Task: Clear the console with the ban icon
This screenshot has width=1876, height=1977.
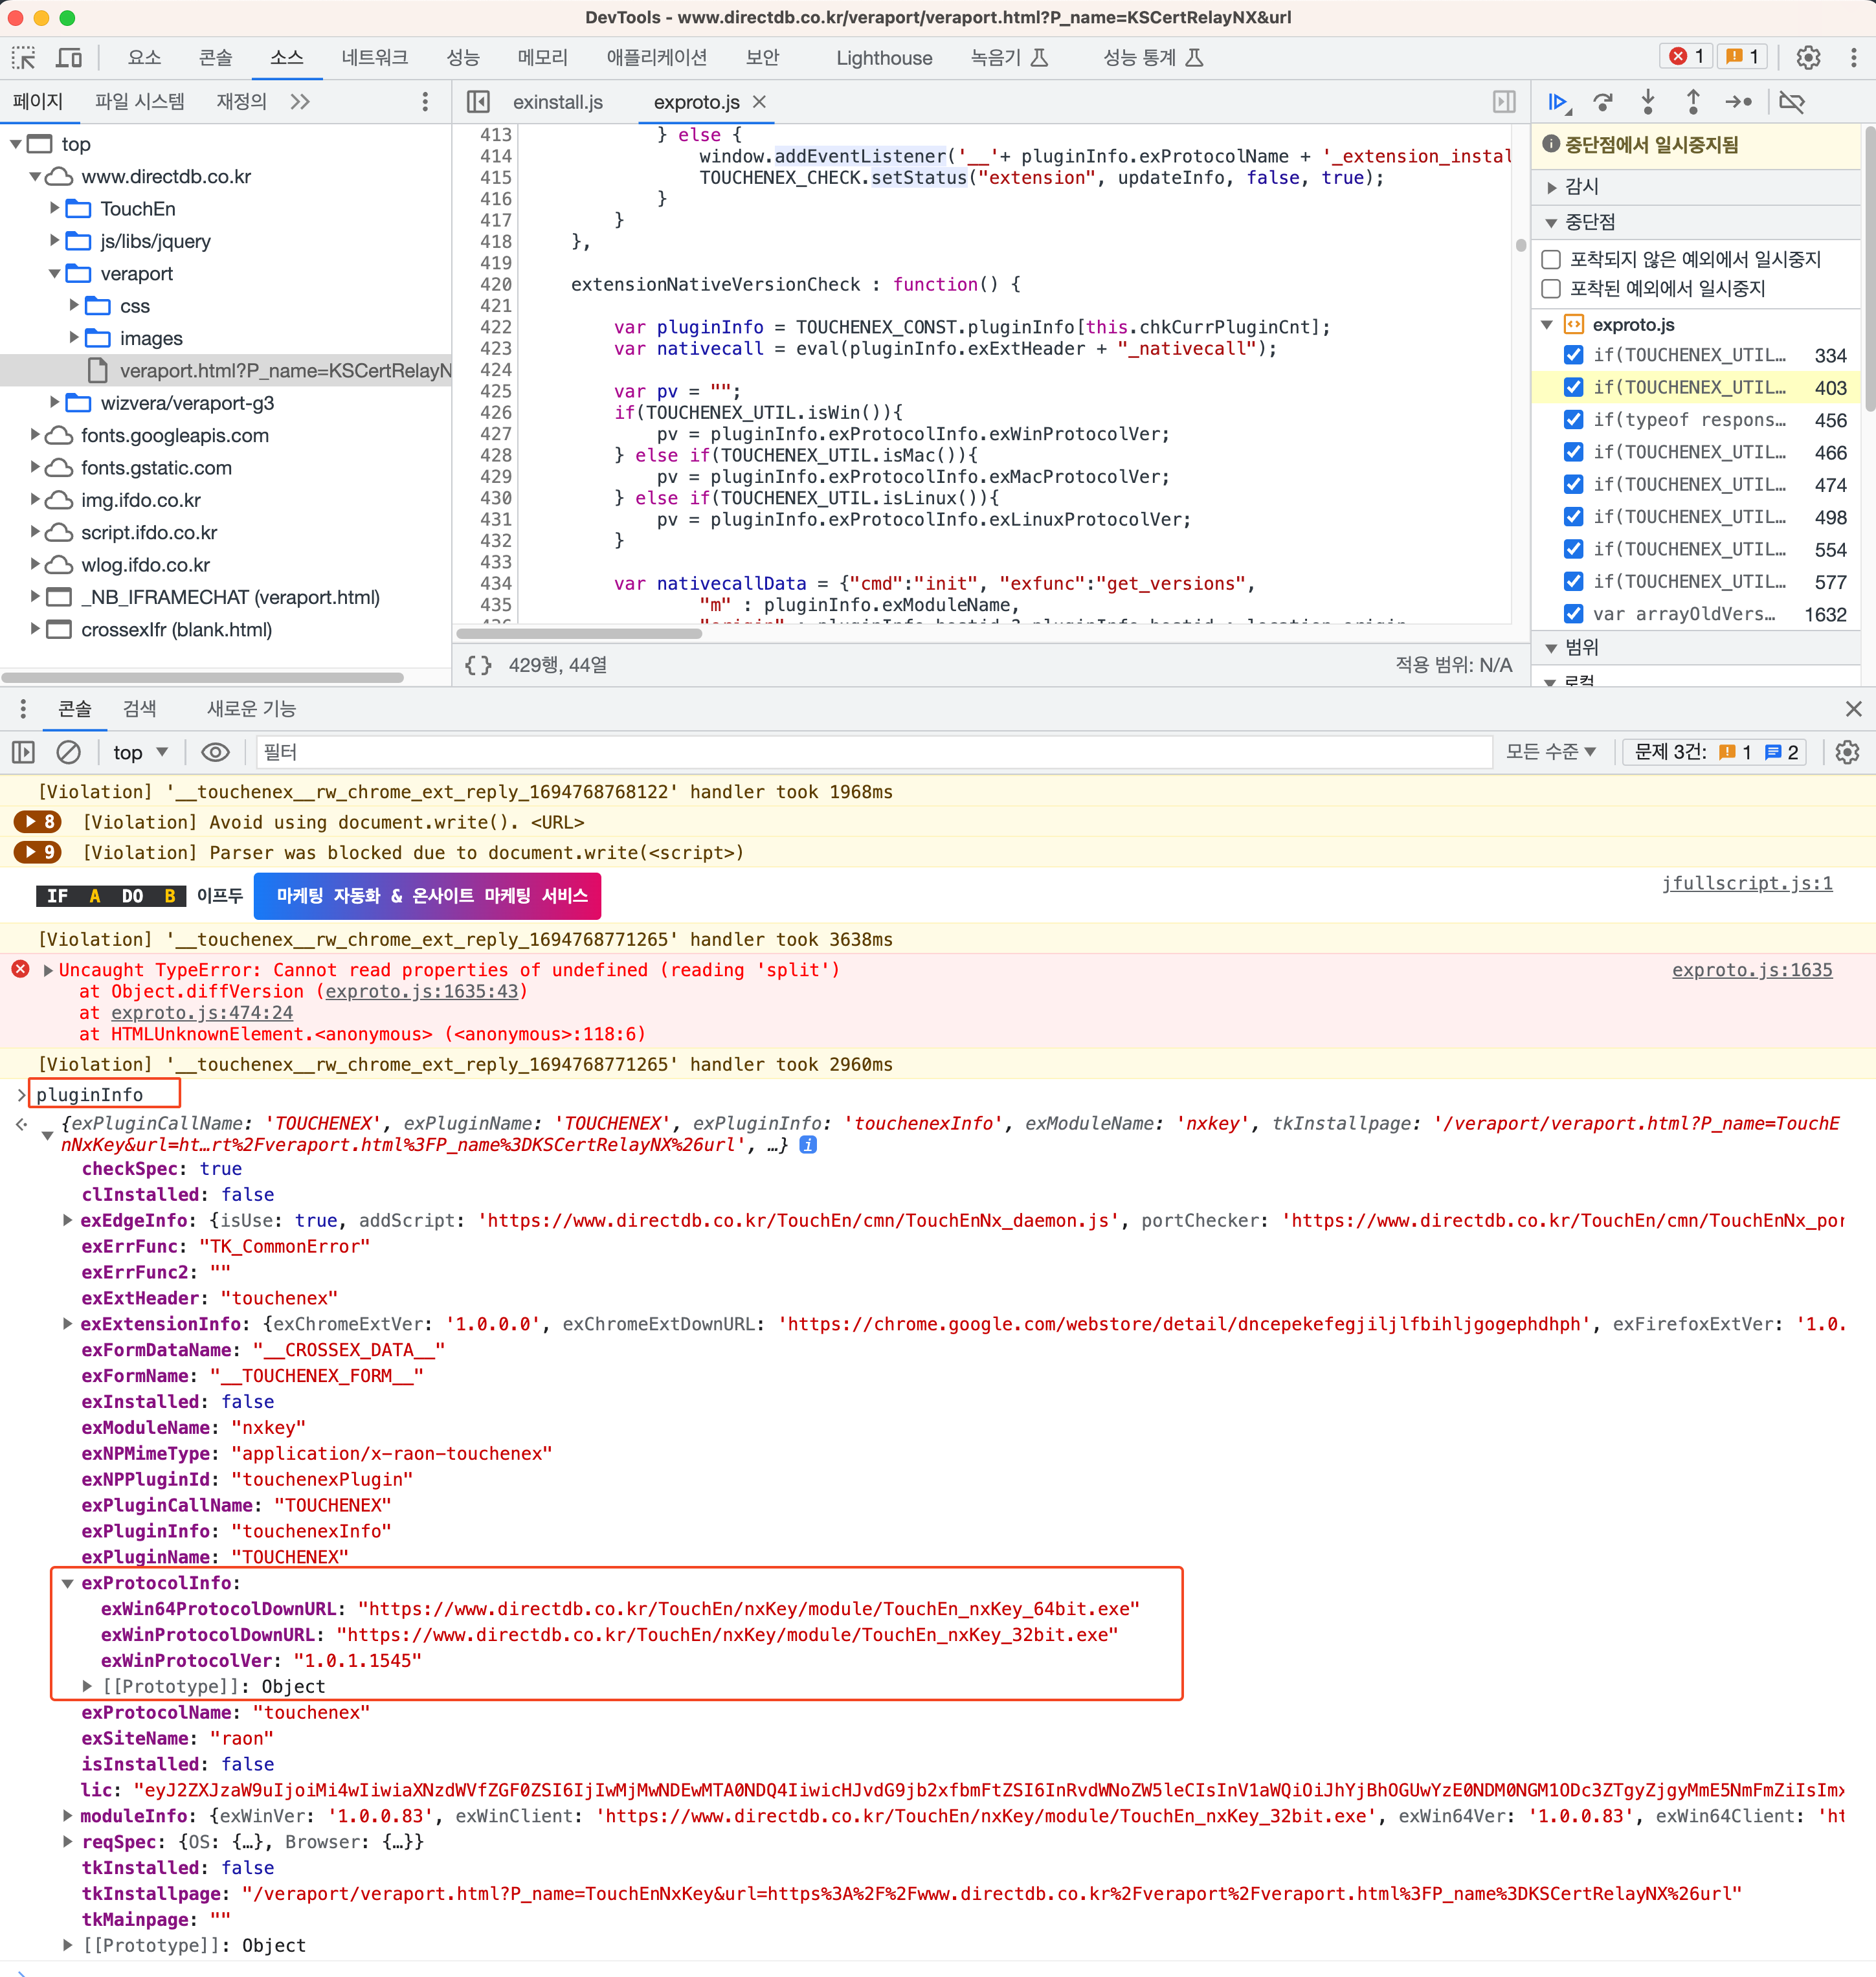Action: (68, 752)
